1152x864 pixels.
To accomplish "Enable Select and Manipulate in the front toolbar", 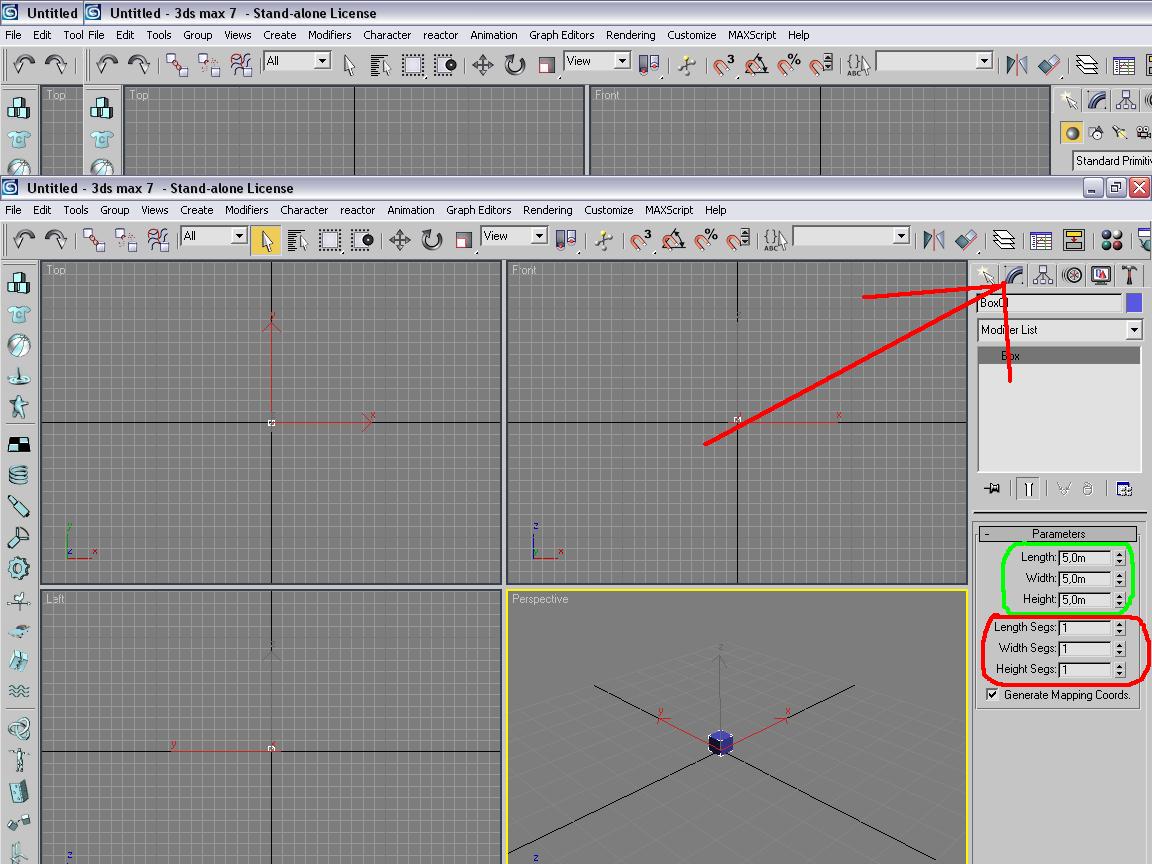I will [x=604, y=240].
